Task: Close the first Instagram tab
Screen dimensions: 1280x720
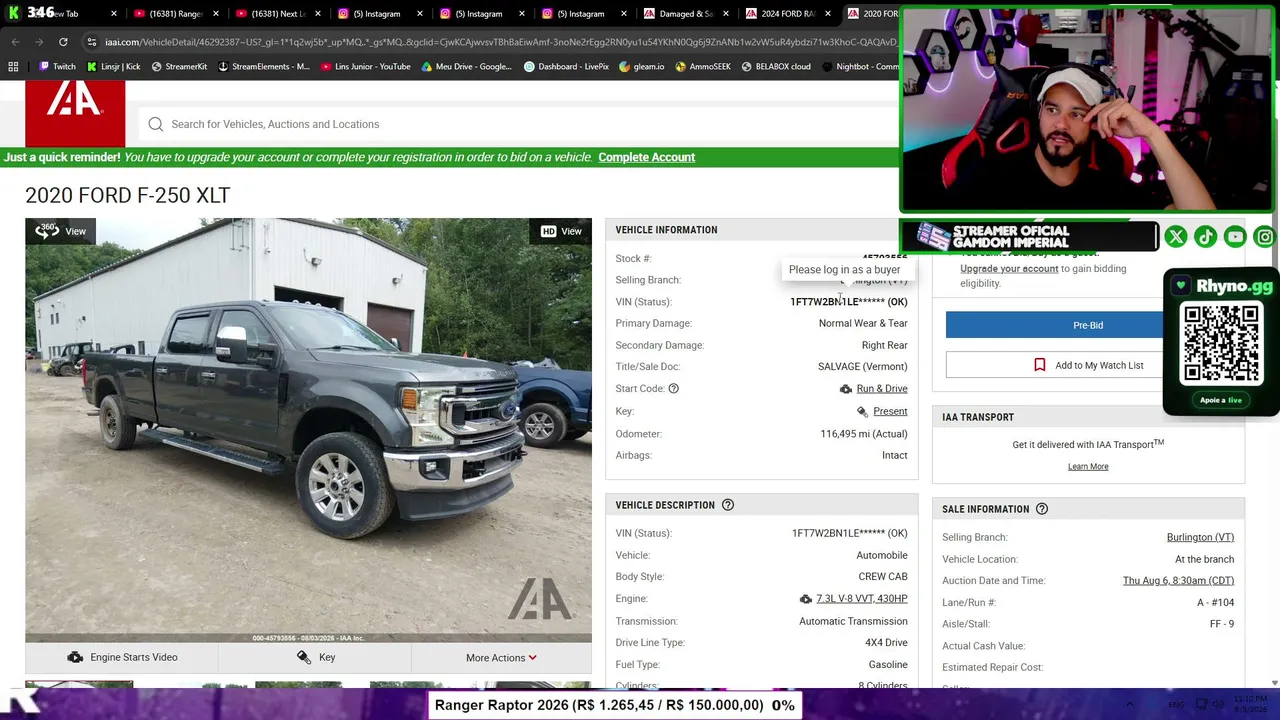Action: 421,14
